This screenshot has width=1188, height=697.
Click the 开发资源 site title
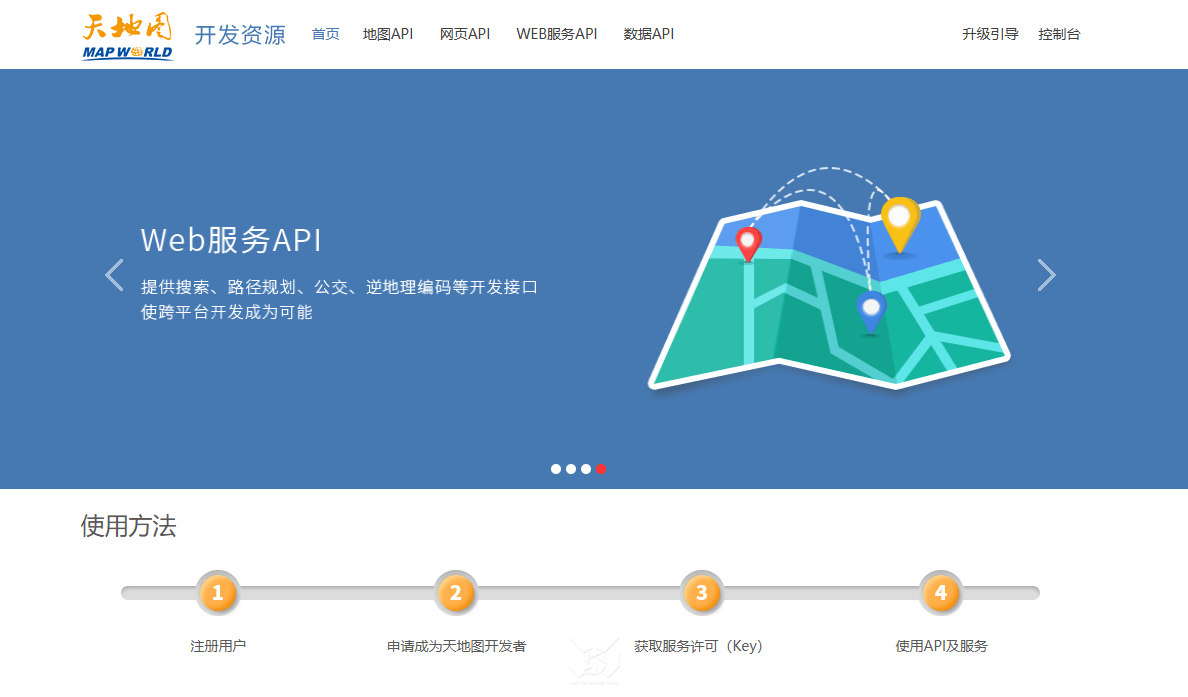click(x=240, y=35)
